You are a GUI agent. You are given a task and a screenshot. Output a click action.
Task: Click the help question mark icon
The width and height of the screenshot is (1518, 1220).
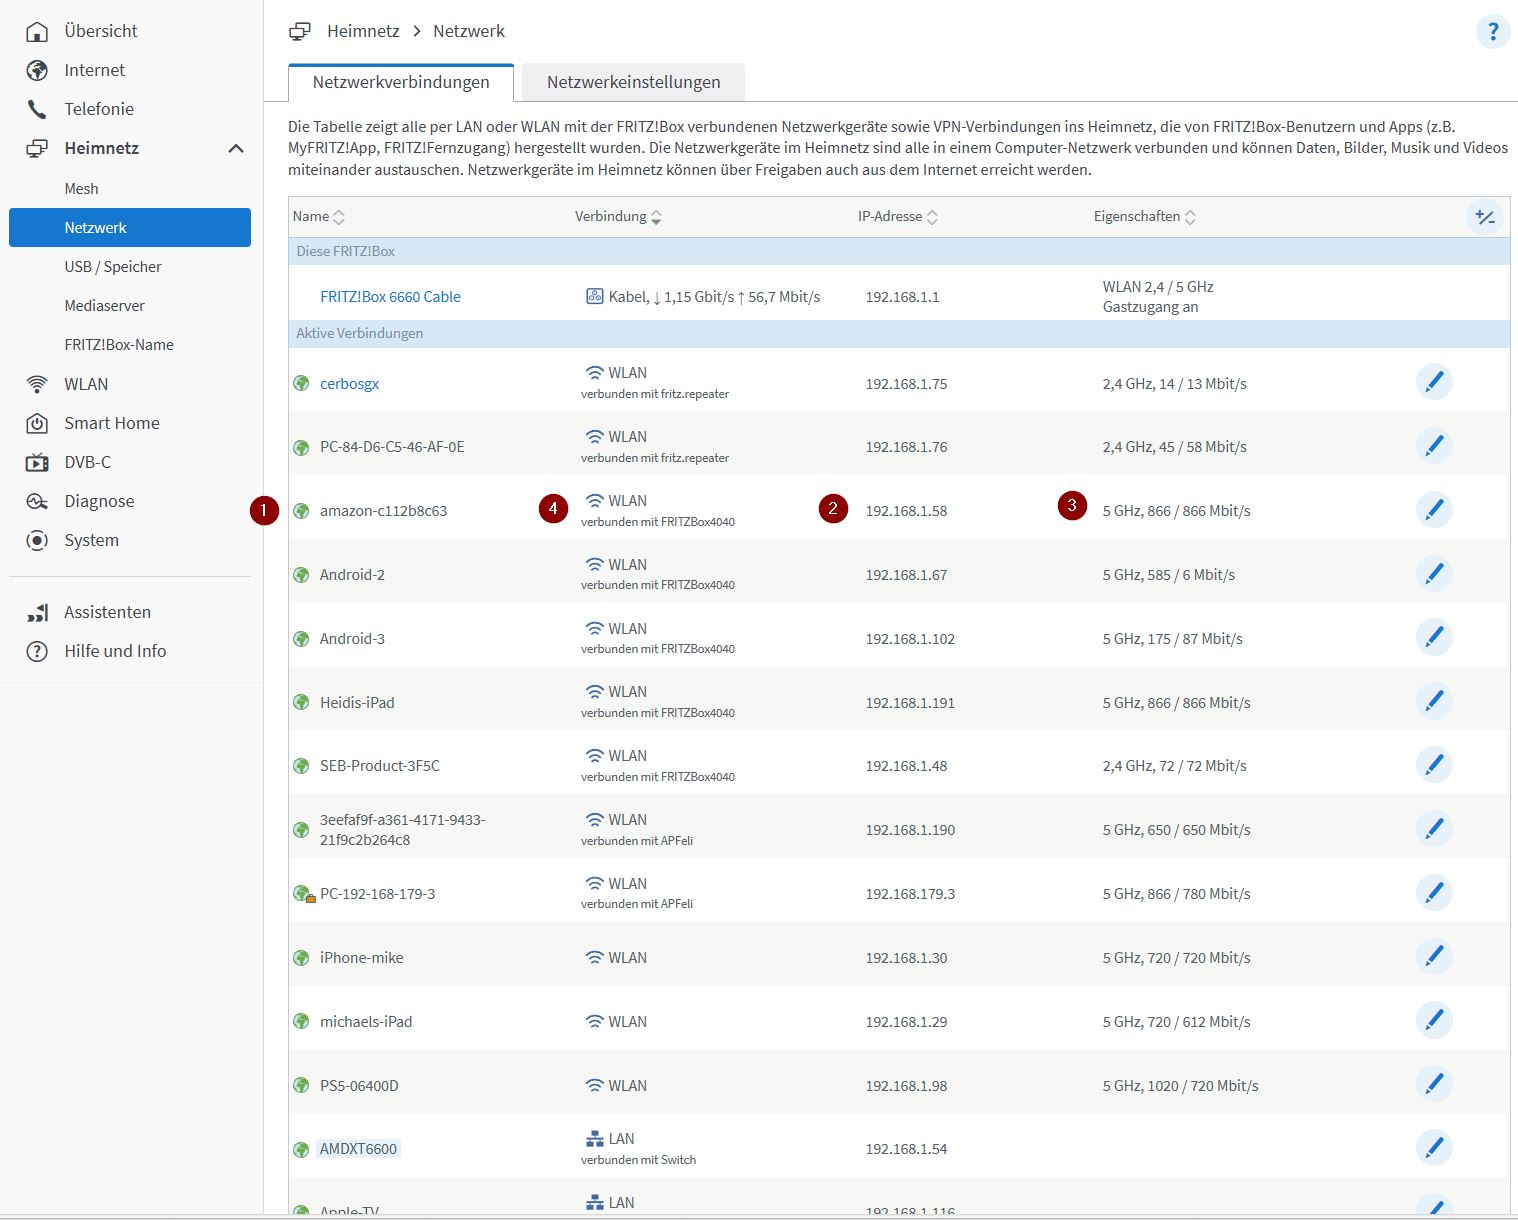pos(1492,32)
